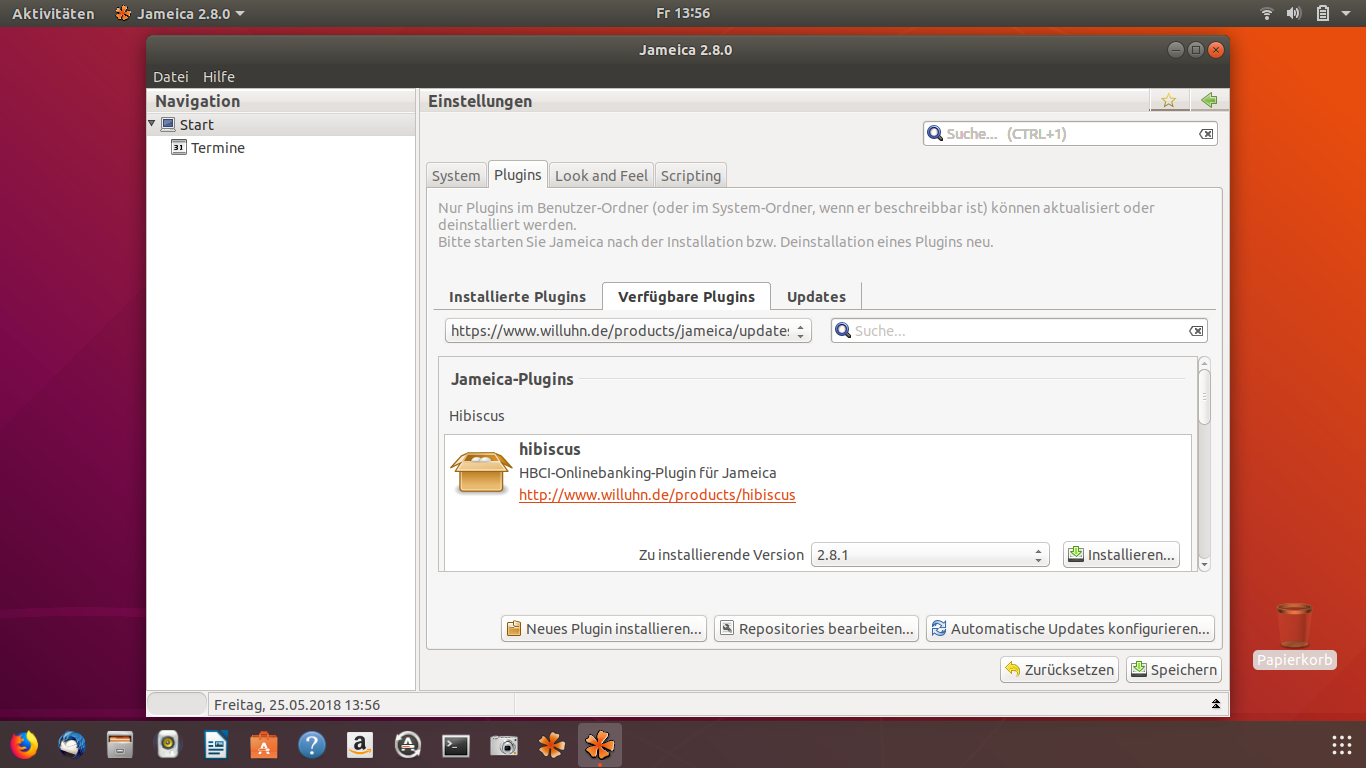1366x768 pixels.
Task: Click the magnifier icon in plugin search field
Action: (x=843, y=331)
